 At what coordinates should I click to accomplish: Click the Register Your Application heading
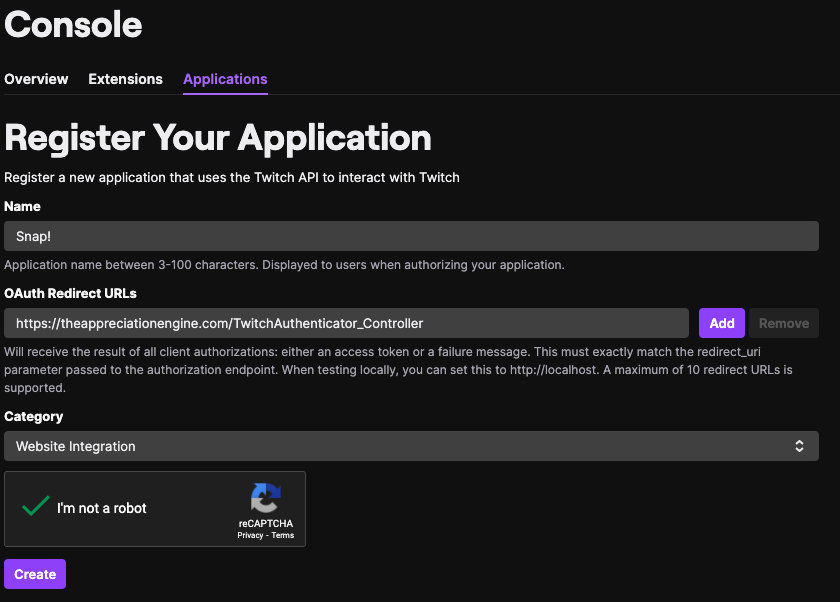point(218,139)
